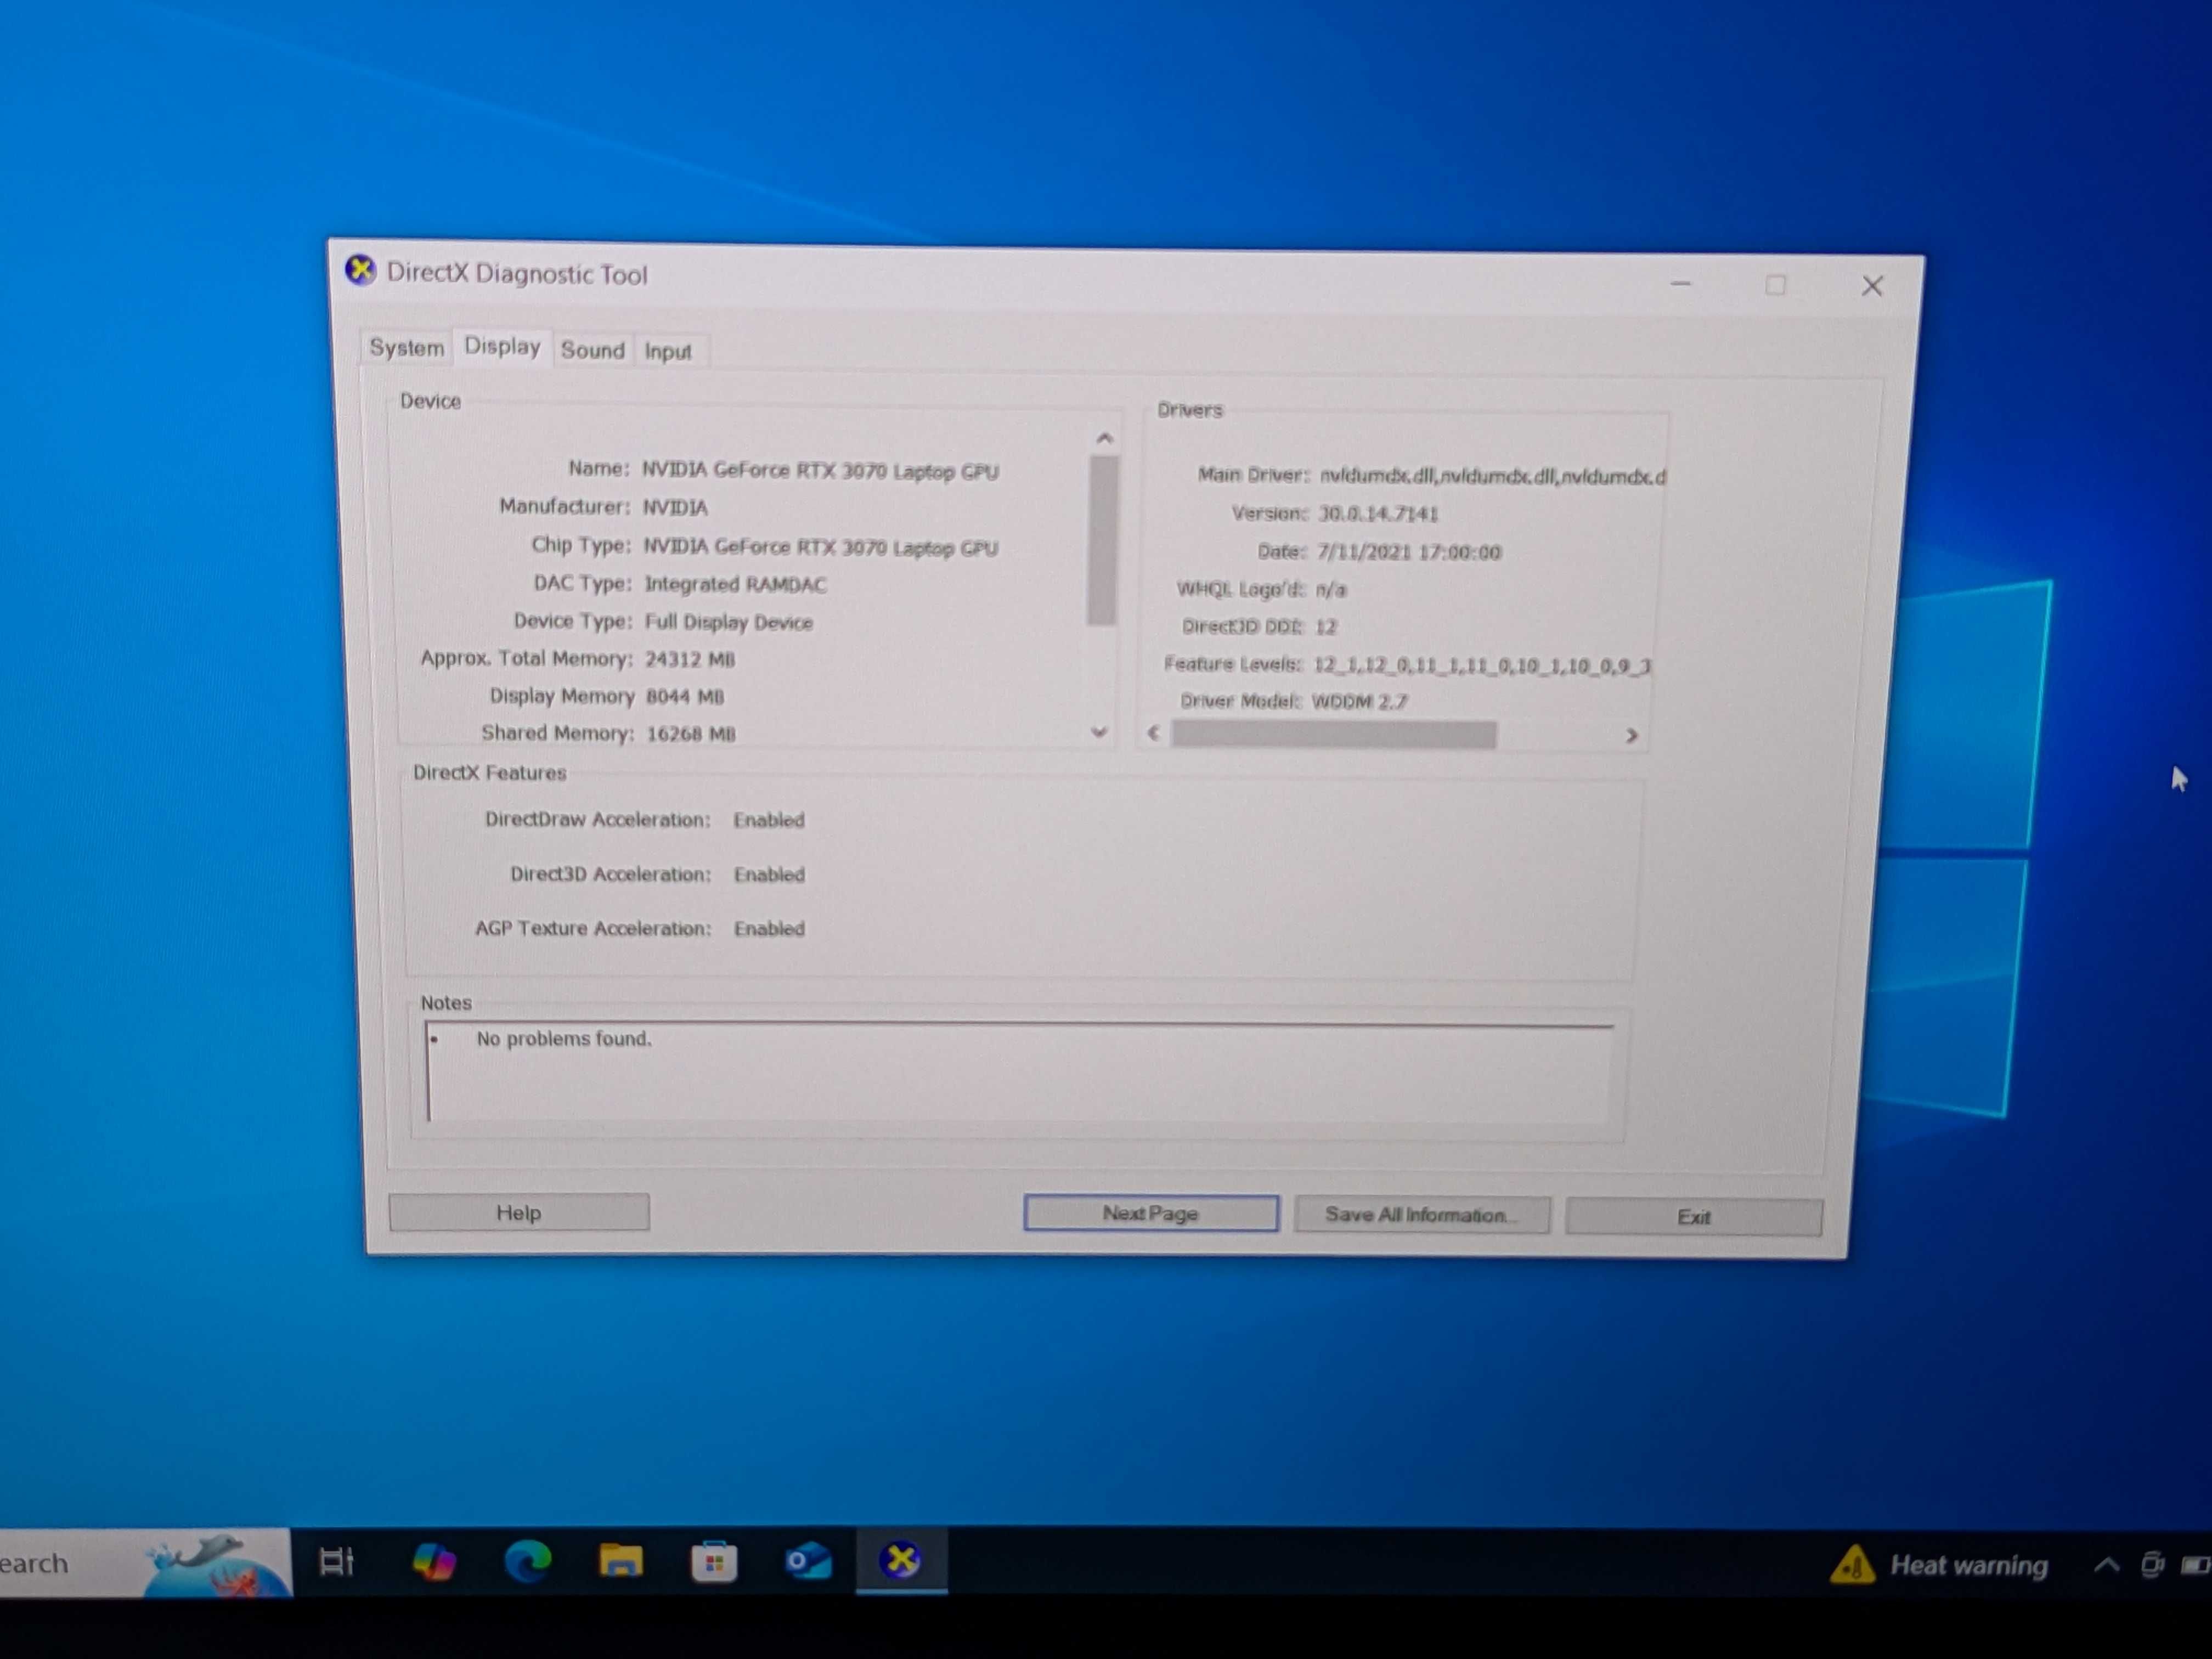This screenshot has height=1659, width=2212.
Task: Click the Direct3D DDI value 12
Action: click(1326, 627)
